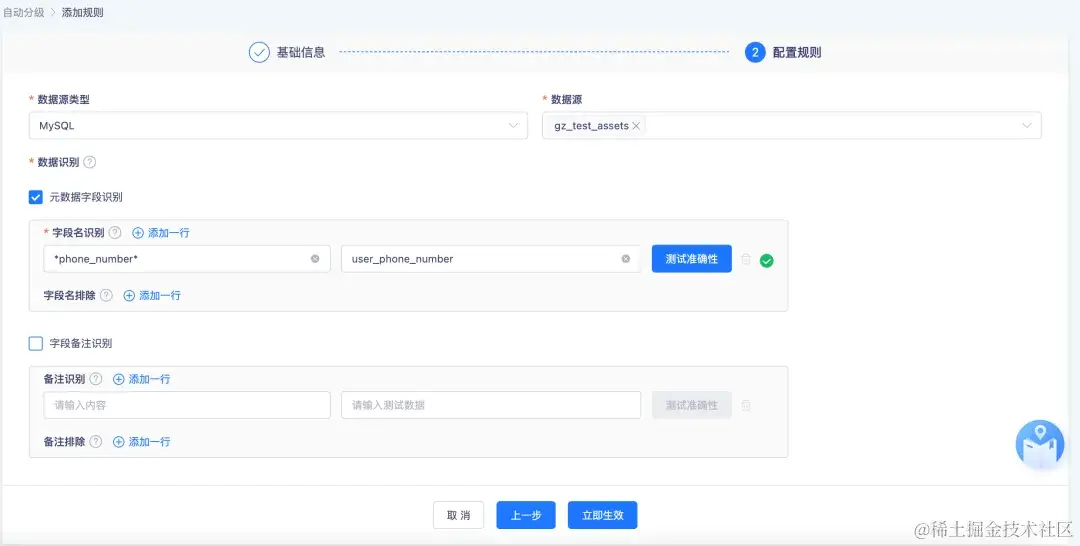The height and width of the screenshot is (546, 1080).
Task: Click the 配置规则 step label
Action: tap(797, 52)
